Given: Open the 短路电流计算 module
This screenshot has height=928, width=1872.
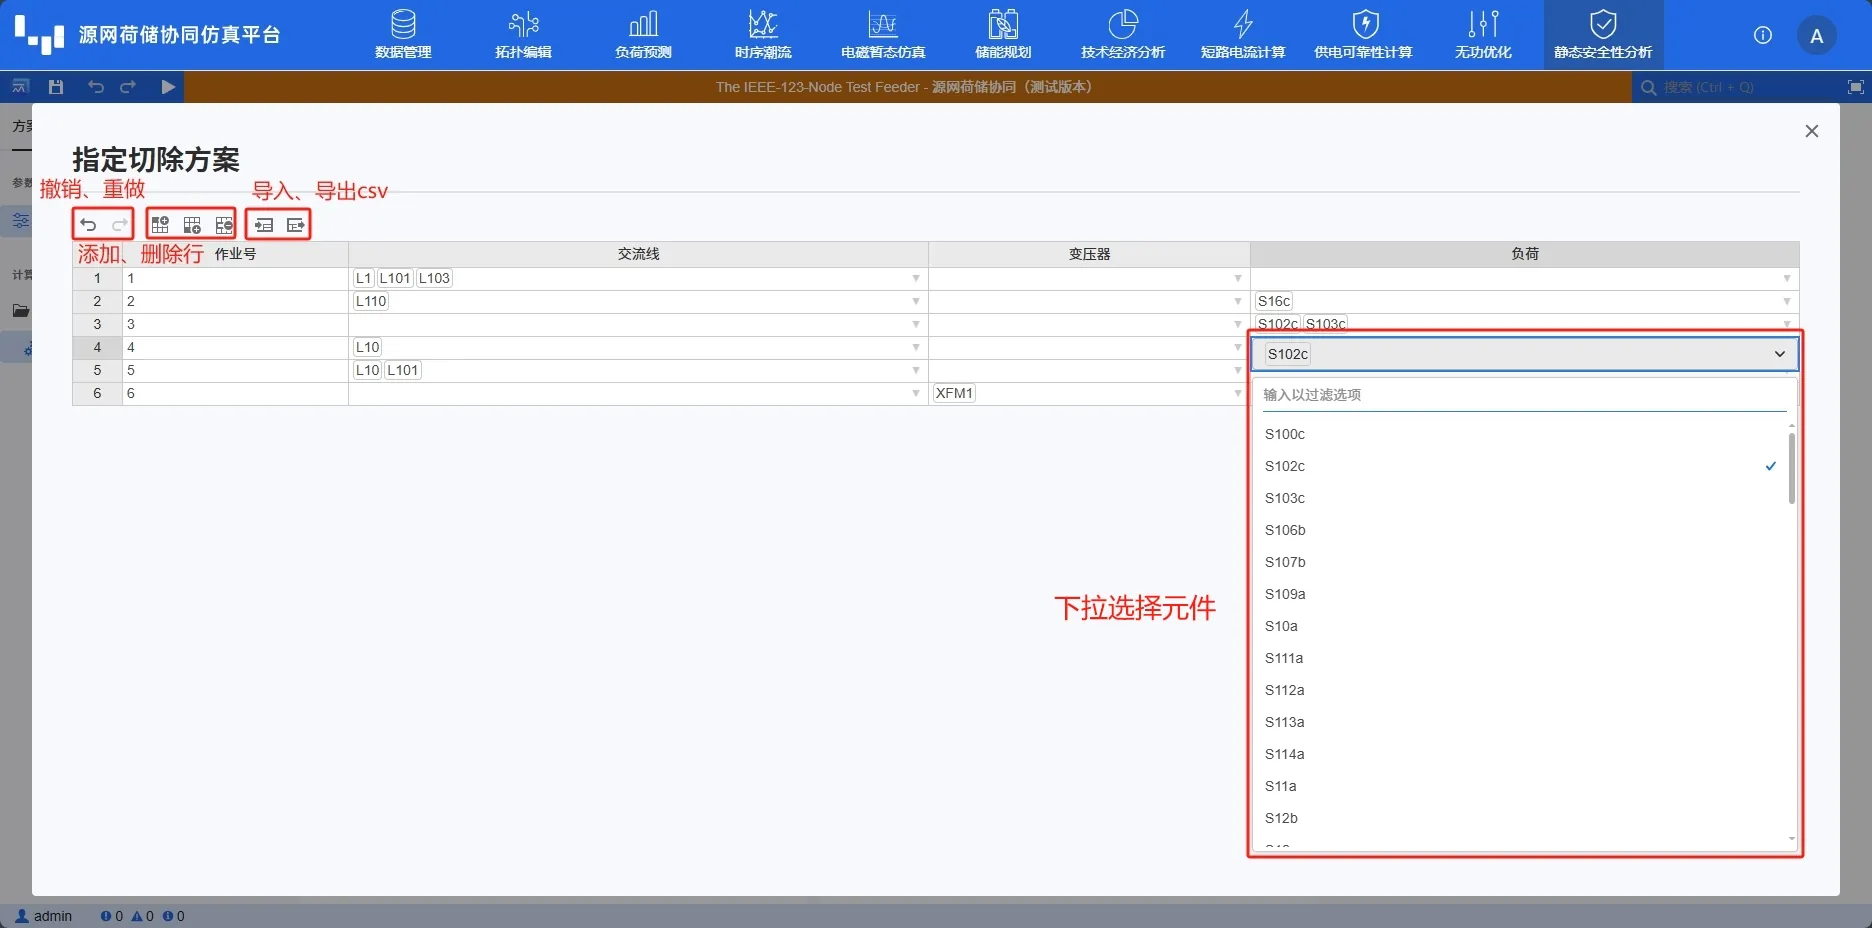Looking at the screenshot, I should coord(1243,35).
